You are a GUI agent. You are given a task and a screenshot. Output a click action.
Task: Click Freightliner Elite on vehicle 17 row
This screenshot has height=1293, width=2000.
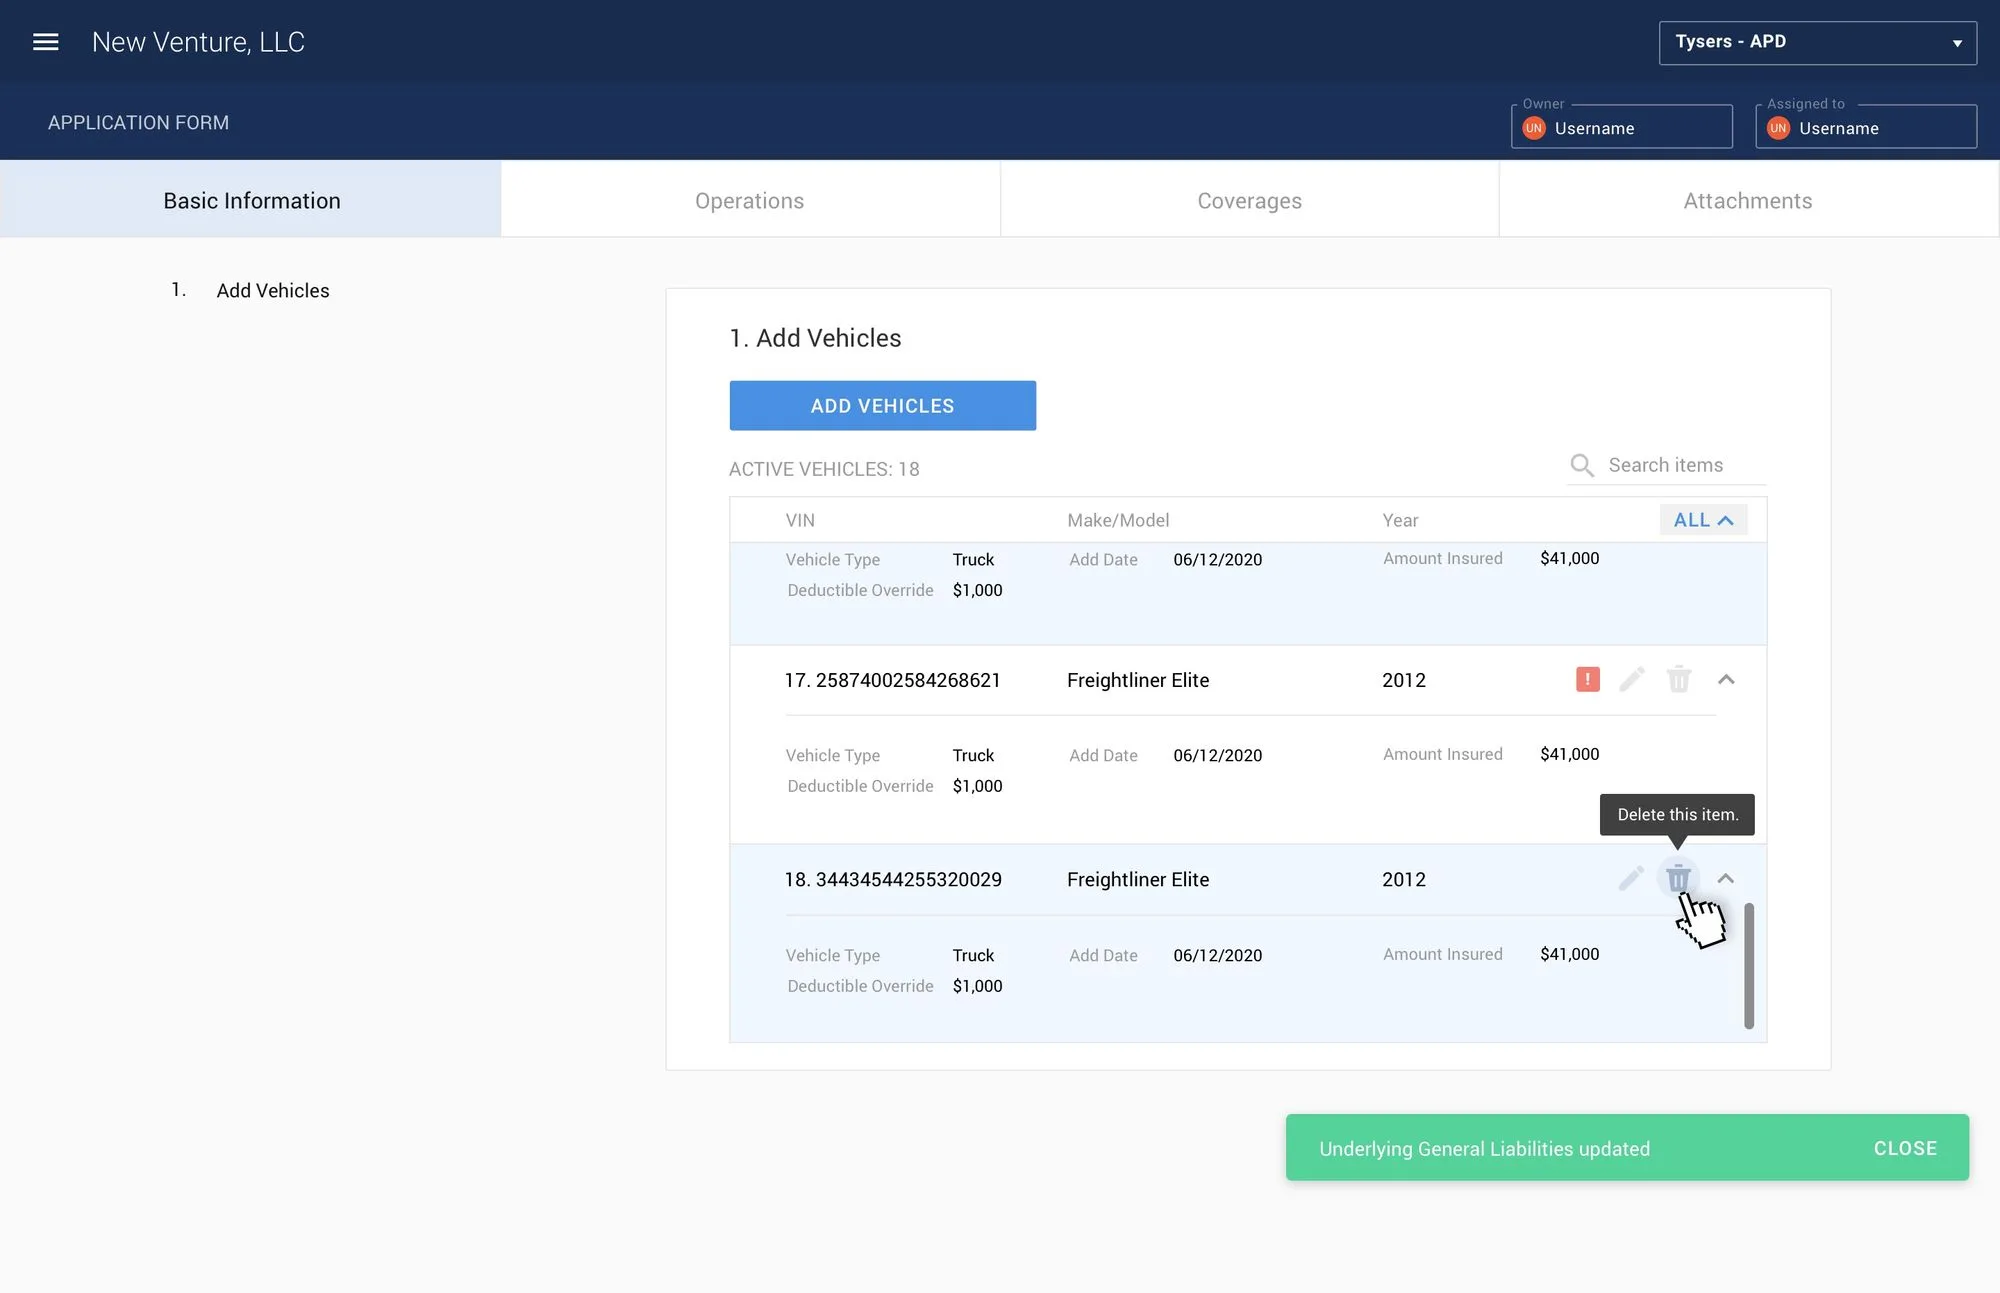(x=1138, y=680)
